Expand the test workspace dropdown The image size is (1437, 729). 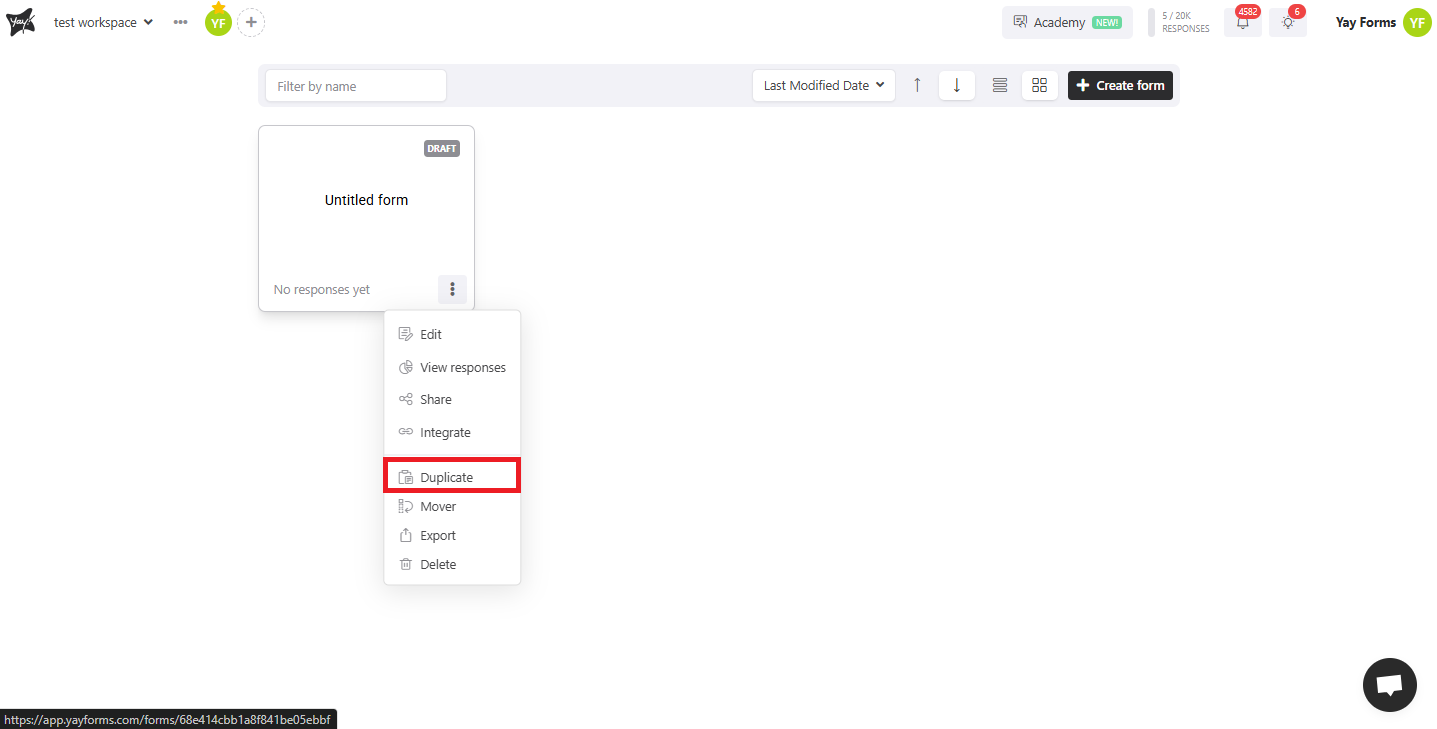point(104,22)
